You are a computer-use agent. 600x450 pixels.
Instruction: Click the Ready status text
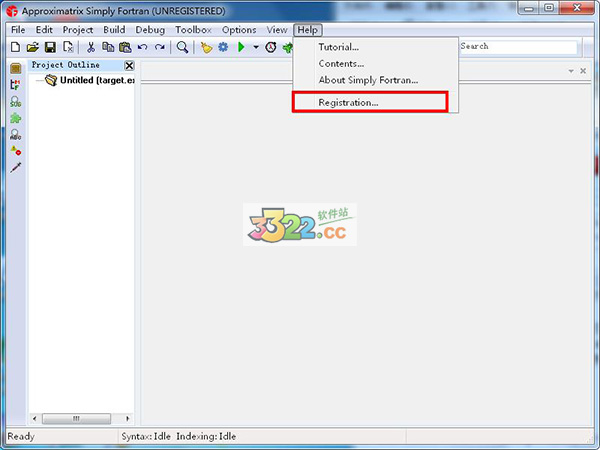[21, 436]
